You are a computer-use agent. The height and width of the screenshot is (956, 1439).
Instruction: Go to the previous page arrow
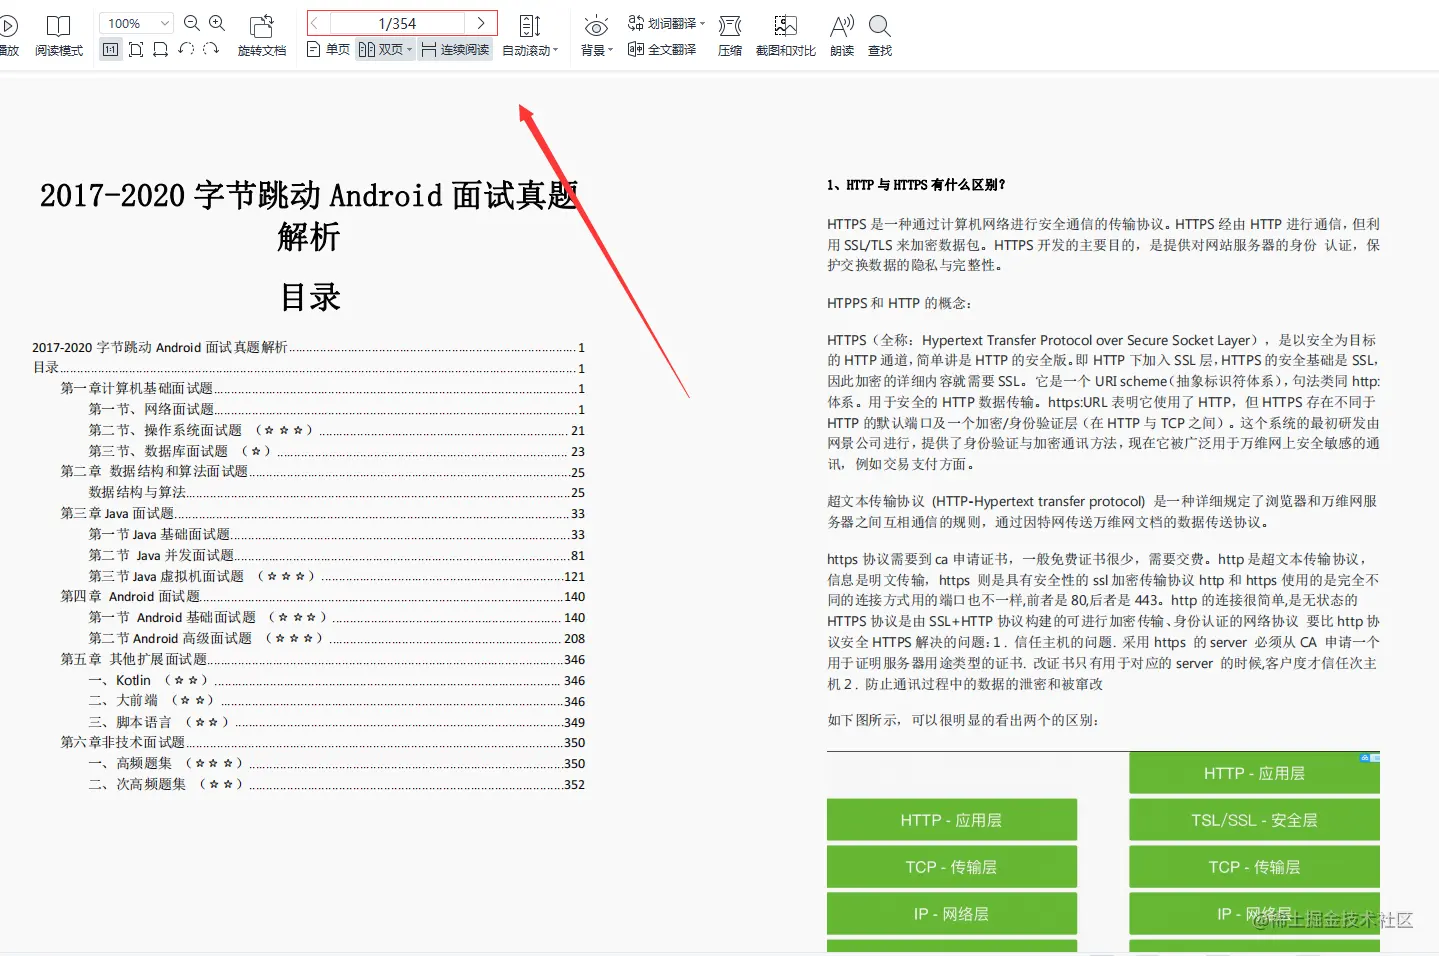[x=314, y=23]
